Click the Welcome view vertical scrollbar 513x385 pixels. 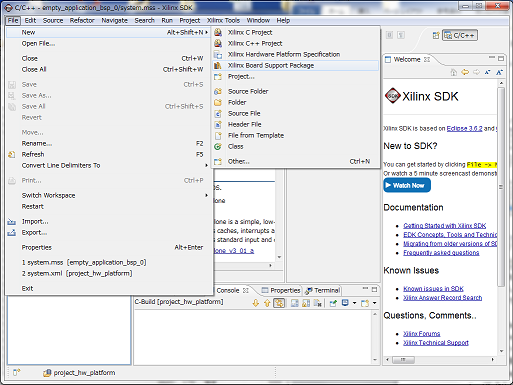click(x=501, y=187)
